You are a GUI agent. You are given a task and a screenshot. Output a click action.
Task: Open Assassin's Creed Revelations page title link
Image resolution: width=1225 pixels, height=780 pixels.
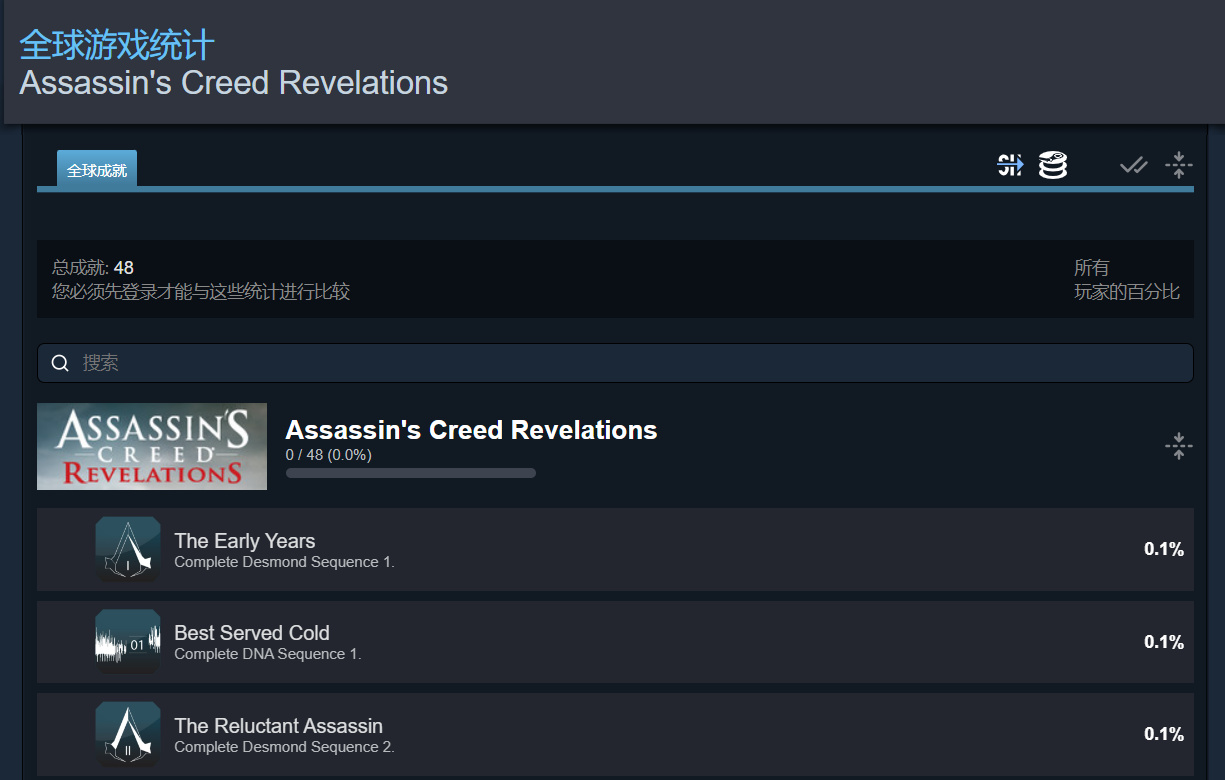(x=233, y=83)
